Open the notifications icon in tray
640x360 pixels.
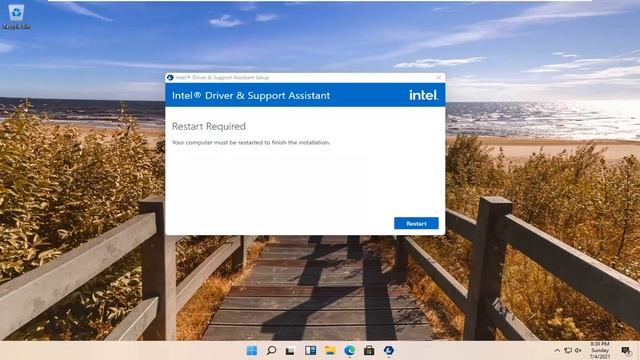pyautogui.click(x=626, y=351)
